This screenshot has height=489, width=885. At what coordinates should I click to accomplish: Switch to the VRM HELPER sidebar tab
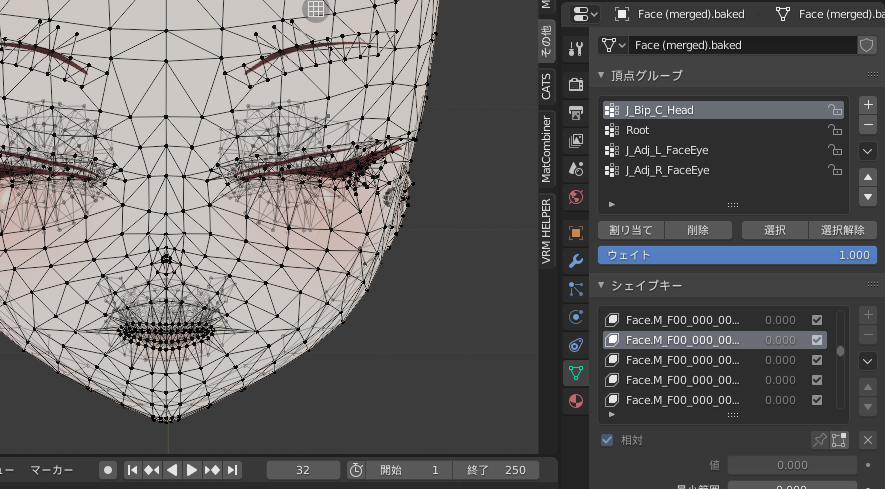pyautogui.click(x=546, y=231)
